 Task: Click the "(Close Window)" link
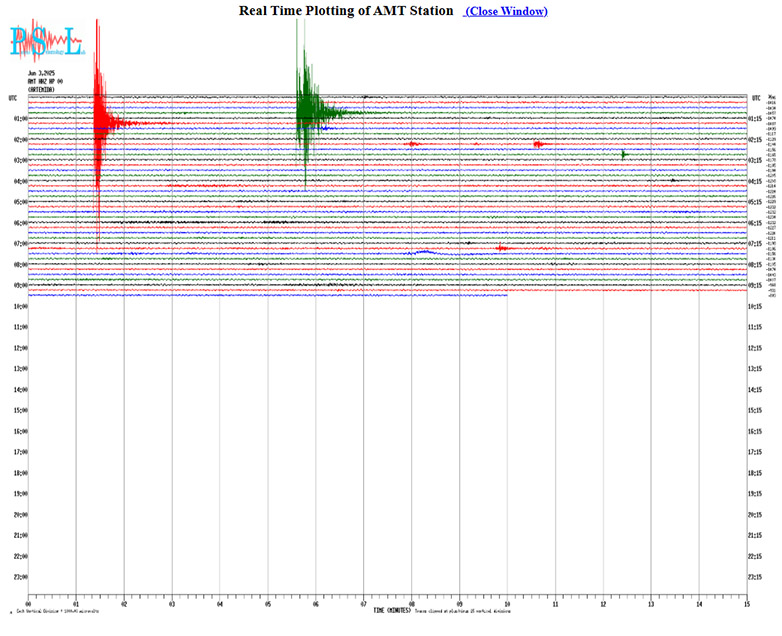(506, 11)
